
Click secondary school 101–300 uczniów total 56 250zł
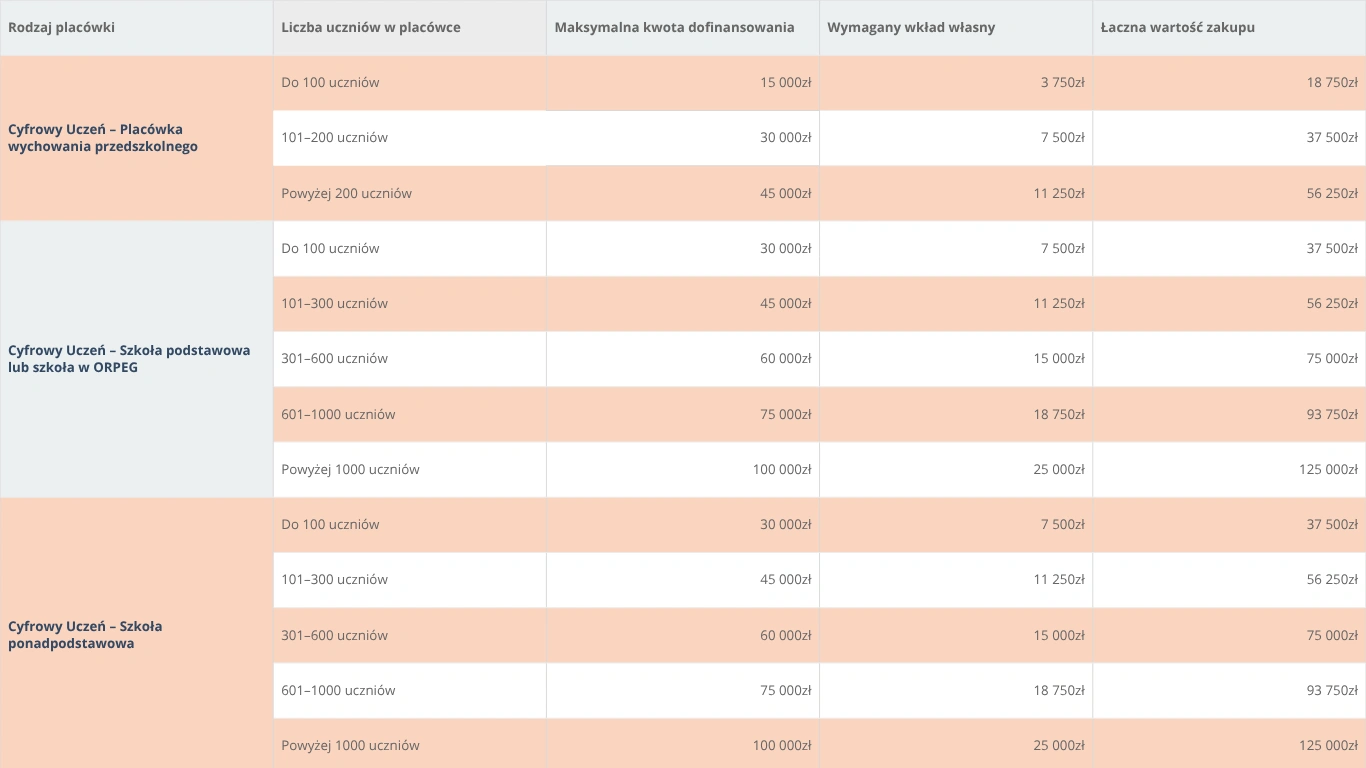tap(1229, 580)
